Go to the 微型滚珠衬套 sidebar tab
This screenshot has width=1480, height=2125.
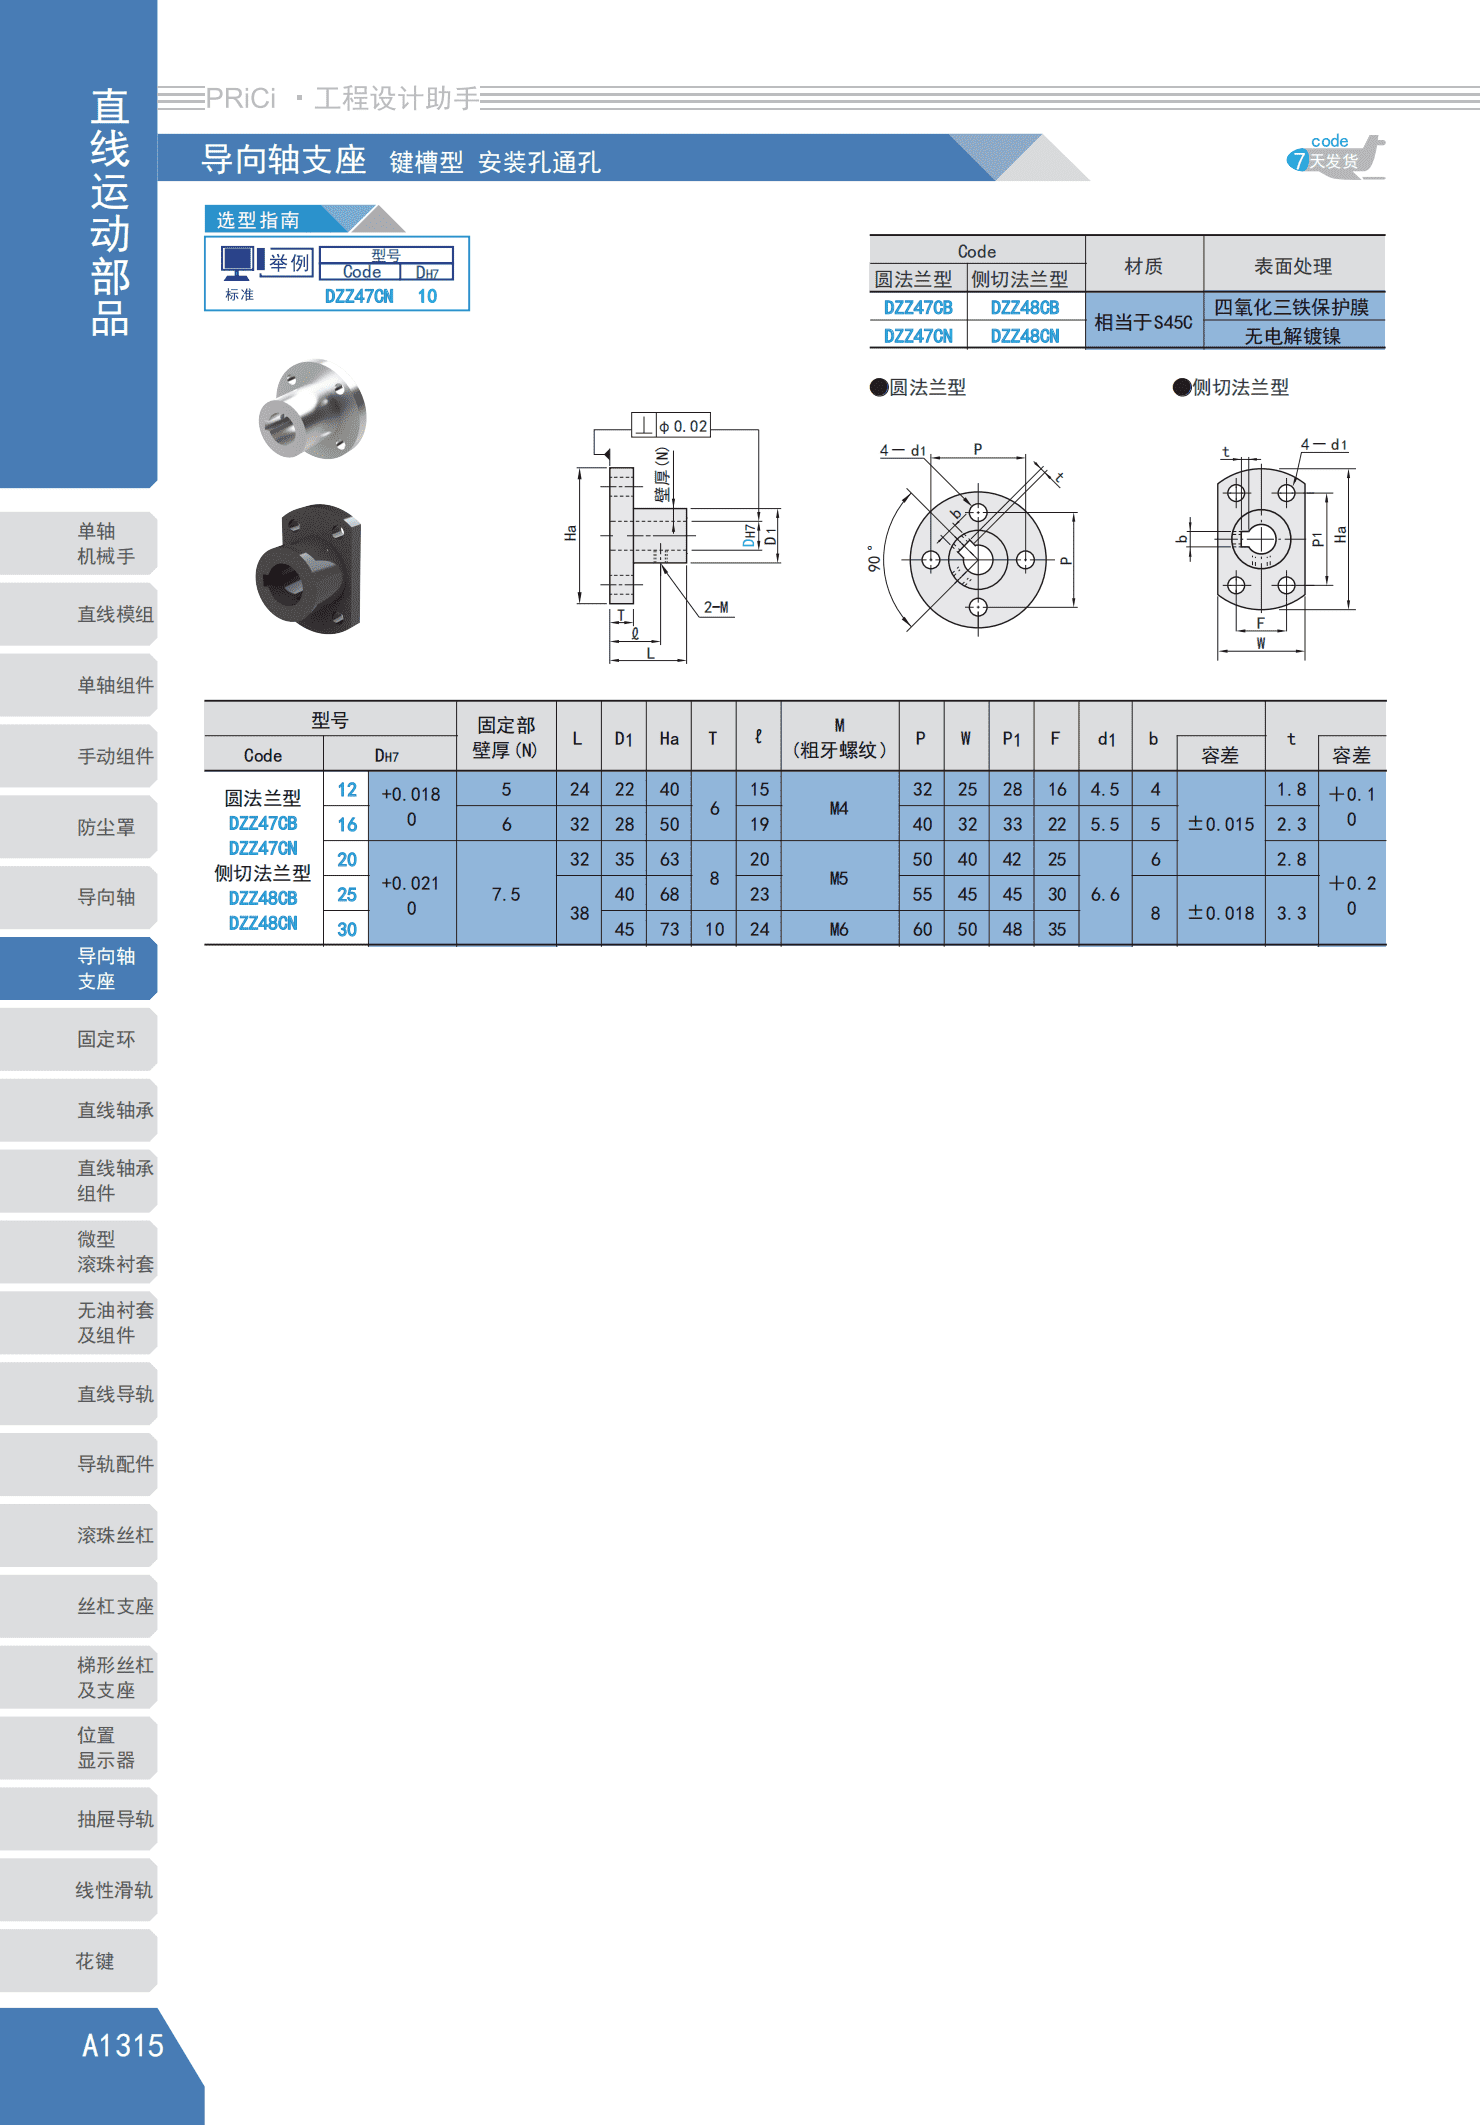79,1252
